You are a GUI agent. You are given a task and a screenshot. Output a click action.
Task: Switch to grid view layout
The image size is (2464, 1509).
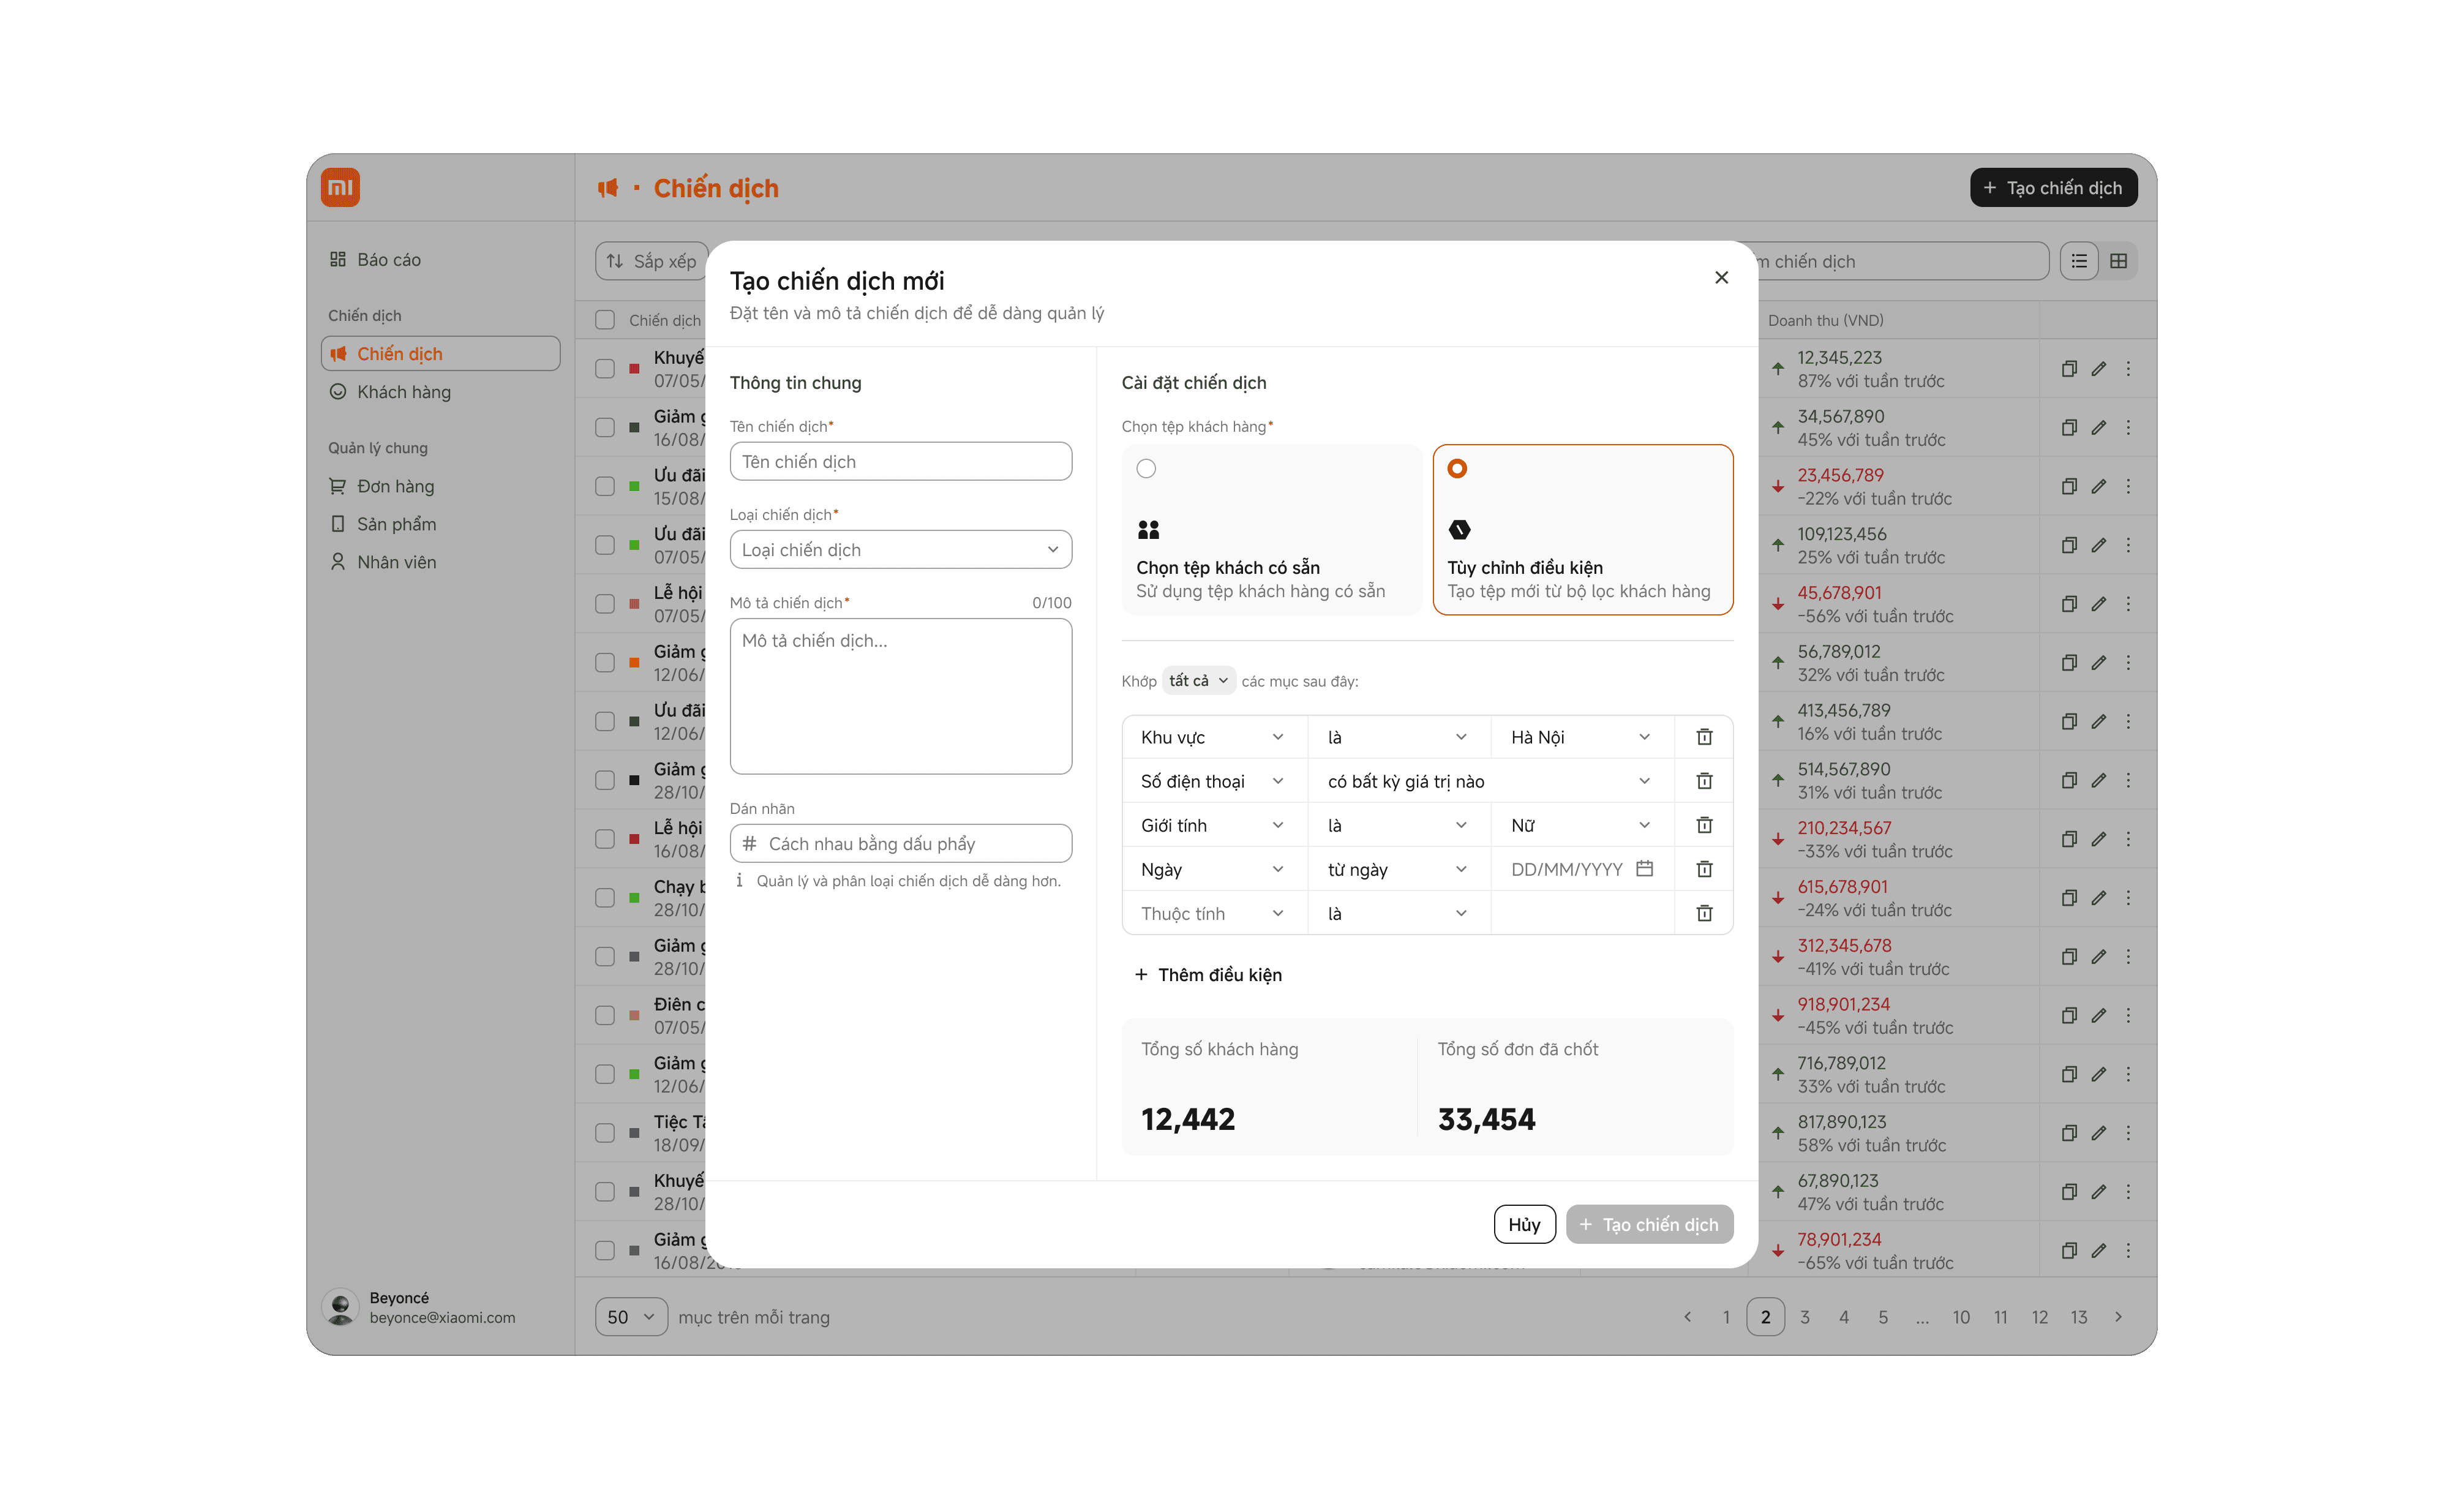(x=2118, y=261)
